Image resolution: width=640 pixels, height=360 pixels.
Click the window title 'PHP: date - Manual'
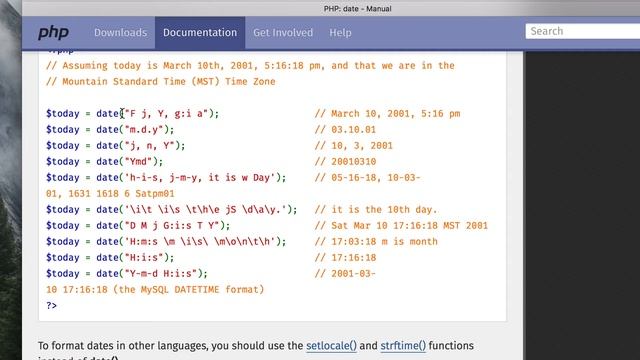tap(358, 9)
